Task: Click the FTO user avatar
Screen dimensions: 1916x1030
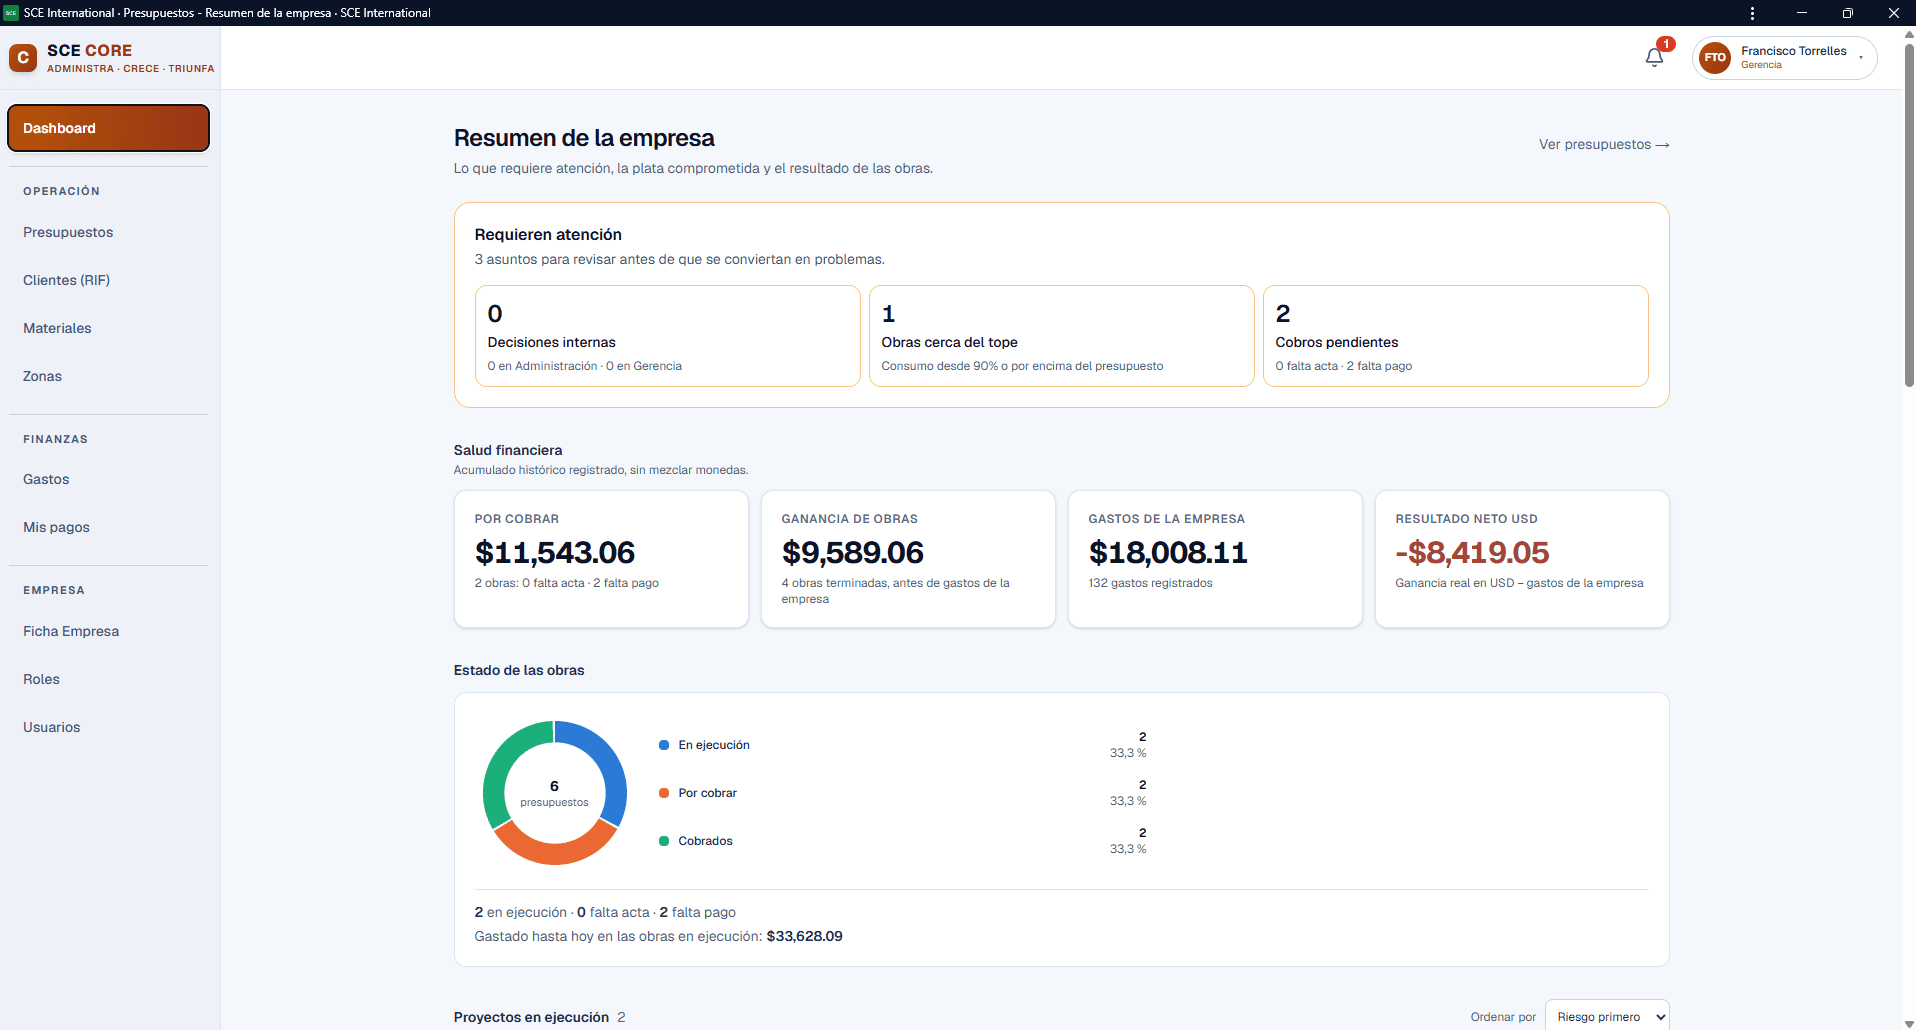Action: (x=1715, y=58)
